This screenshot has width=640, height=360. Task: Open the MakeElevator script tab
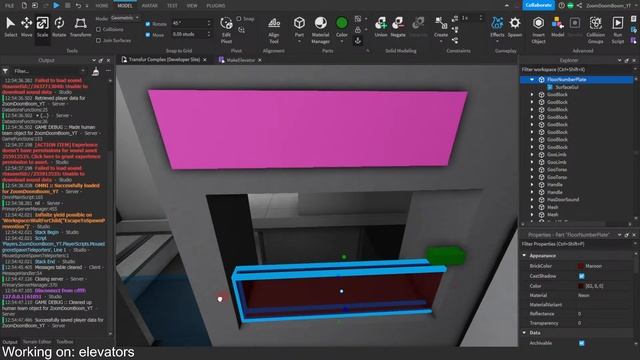240,60
